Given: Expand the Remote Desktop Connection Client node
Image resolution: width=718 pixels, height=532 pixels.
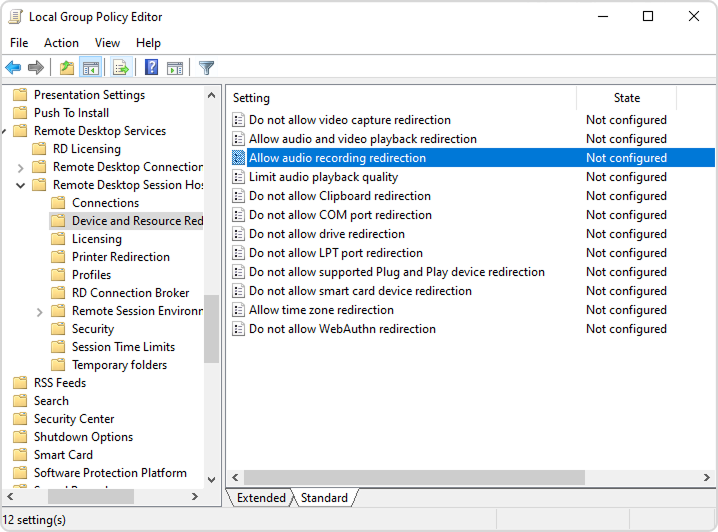Looking at the screenshot, I should pos(20,168).
